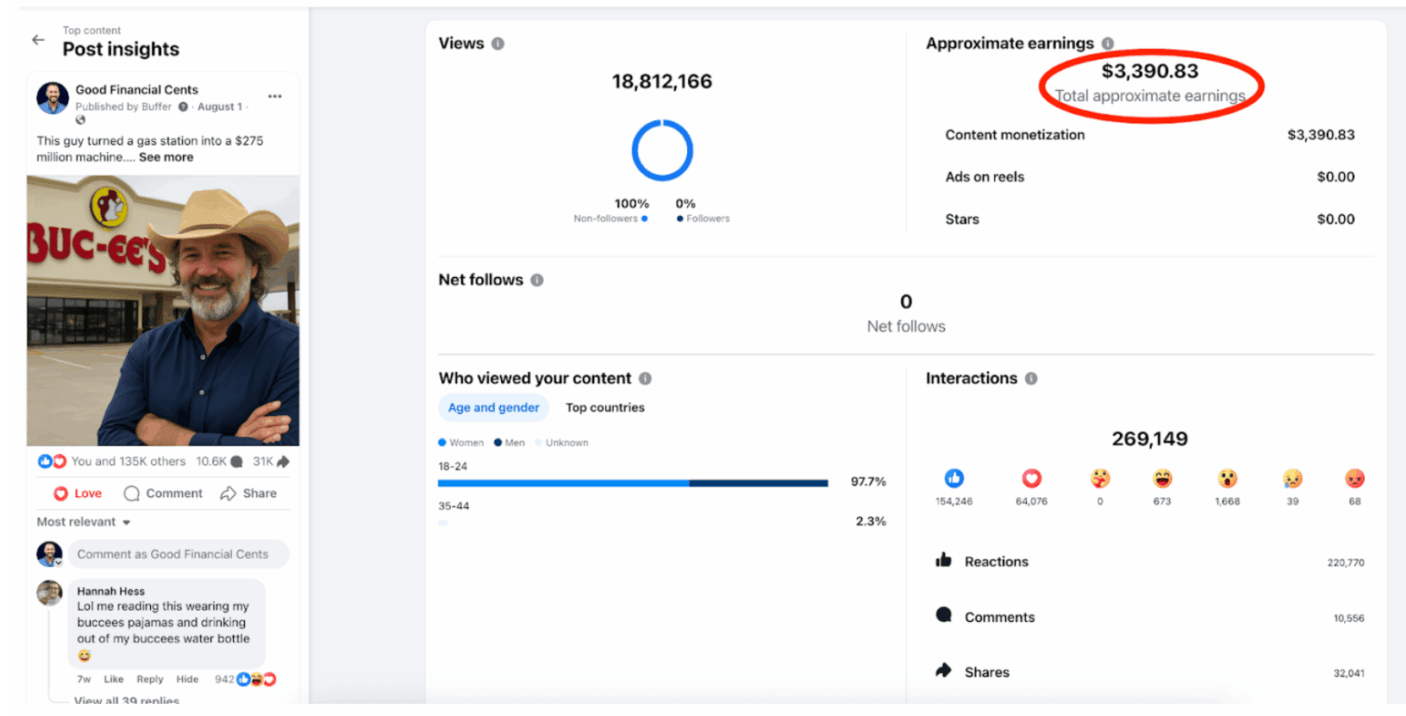Click info icon beside Approximate earnings

pos(1107,44)
